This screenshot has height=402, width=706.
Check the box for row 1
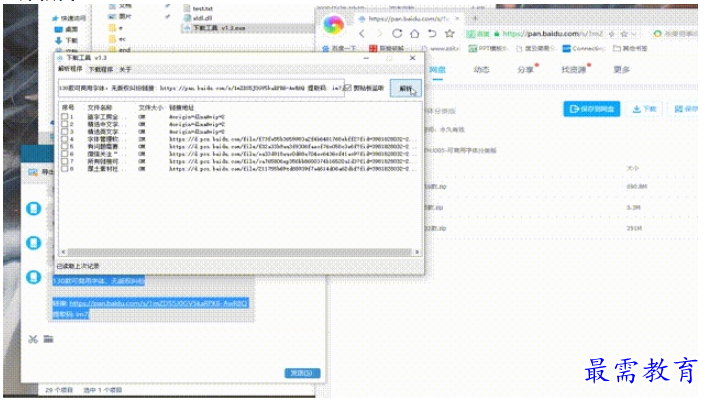tap(65, 117)
